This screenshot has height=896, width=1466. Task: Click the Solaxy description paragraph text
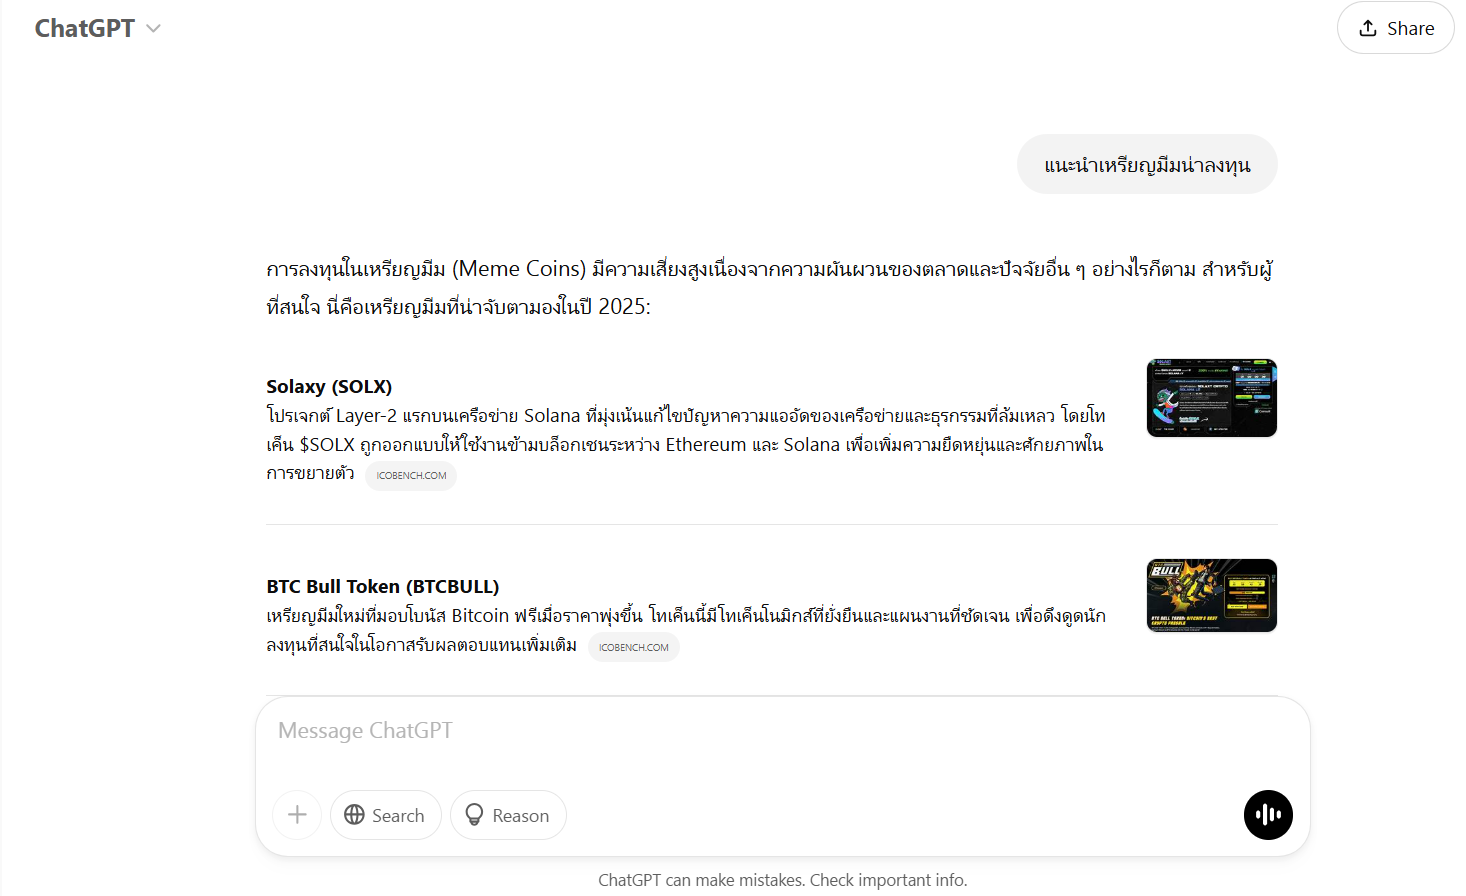(x=686, y=444)
